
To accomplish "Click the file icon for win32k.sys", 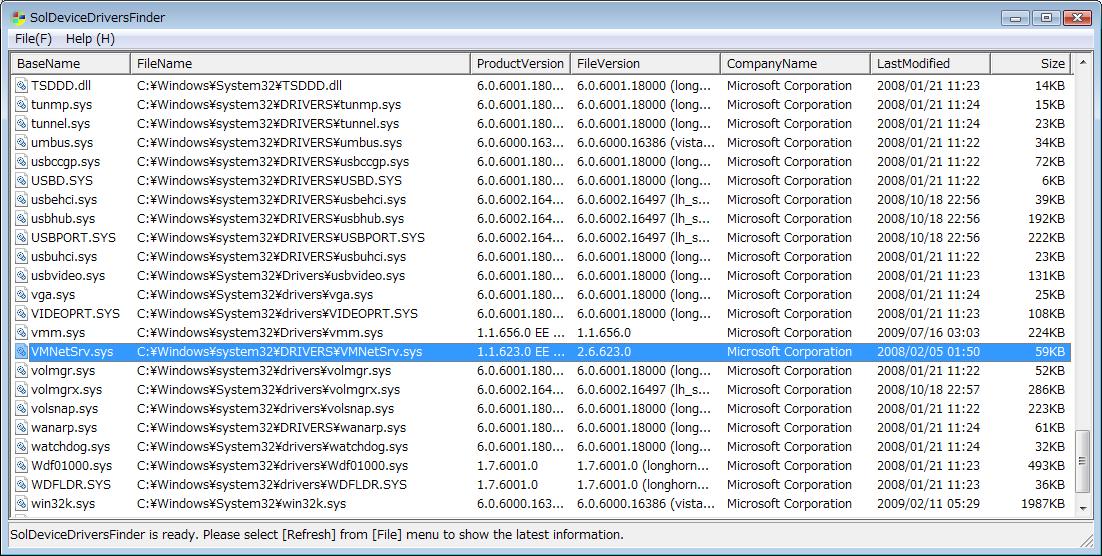I will [x=21, y=503].
